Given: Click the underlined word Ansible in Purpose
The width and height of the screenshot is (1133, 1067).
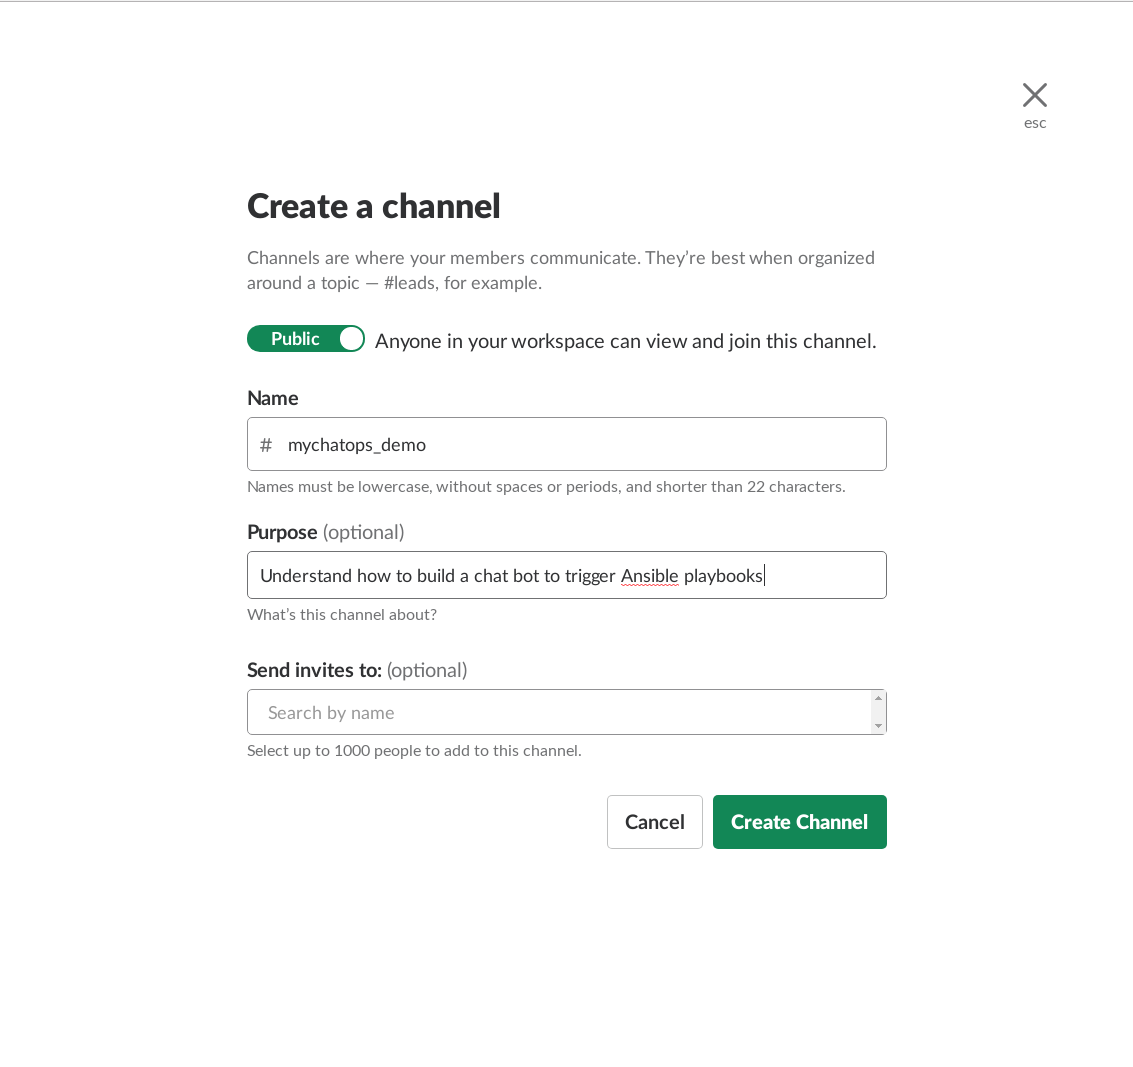Looking at the screenshot, I should pyautogui.click(x=649, y=576).
